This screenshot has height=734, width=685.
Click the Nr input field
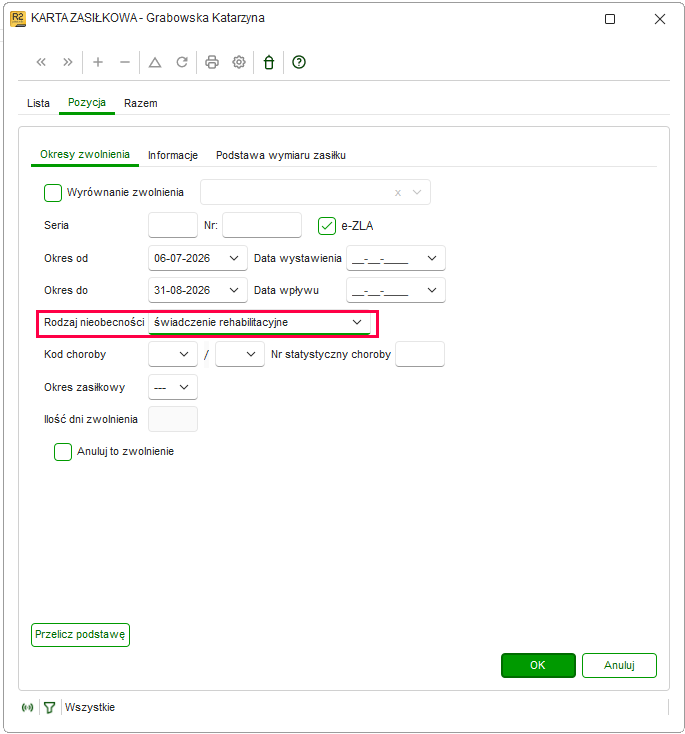point(262,225)
